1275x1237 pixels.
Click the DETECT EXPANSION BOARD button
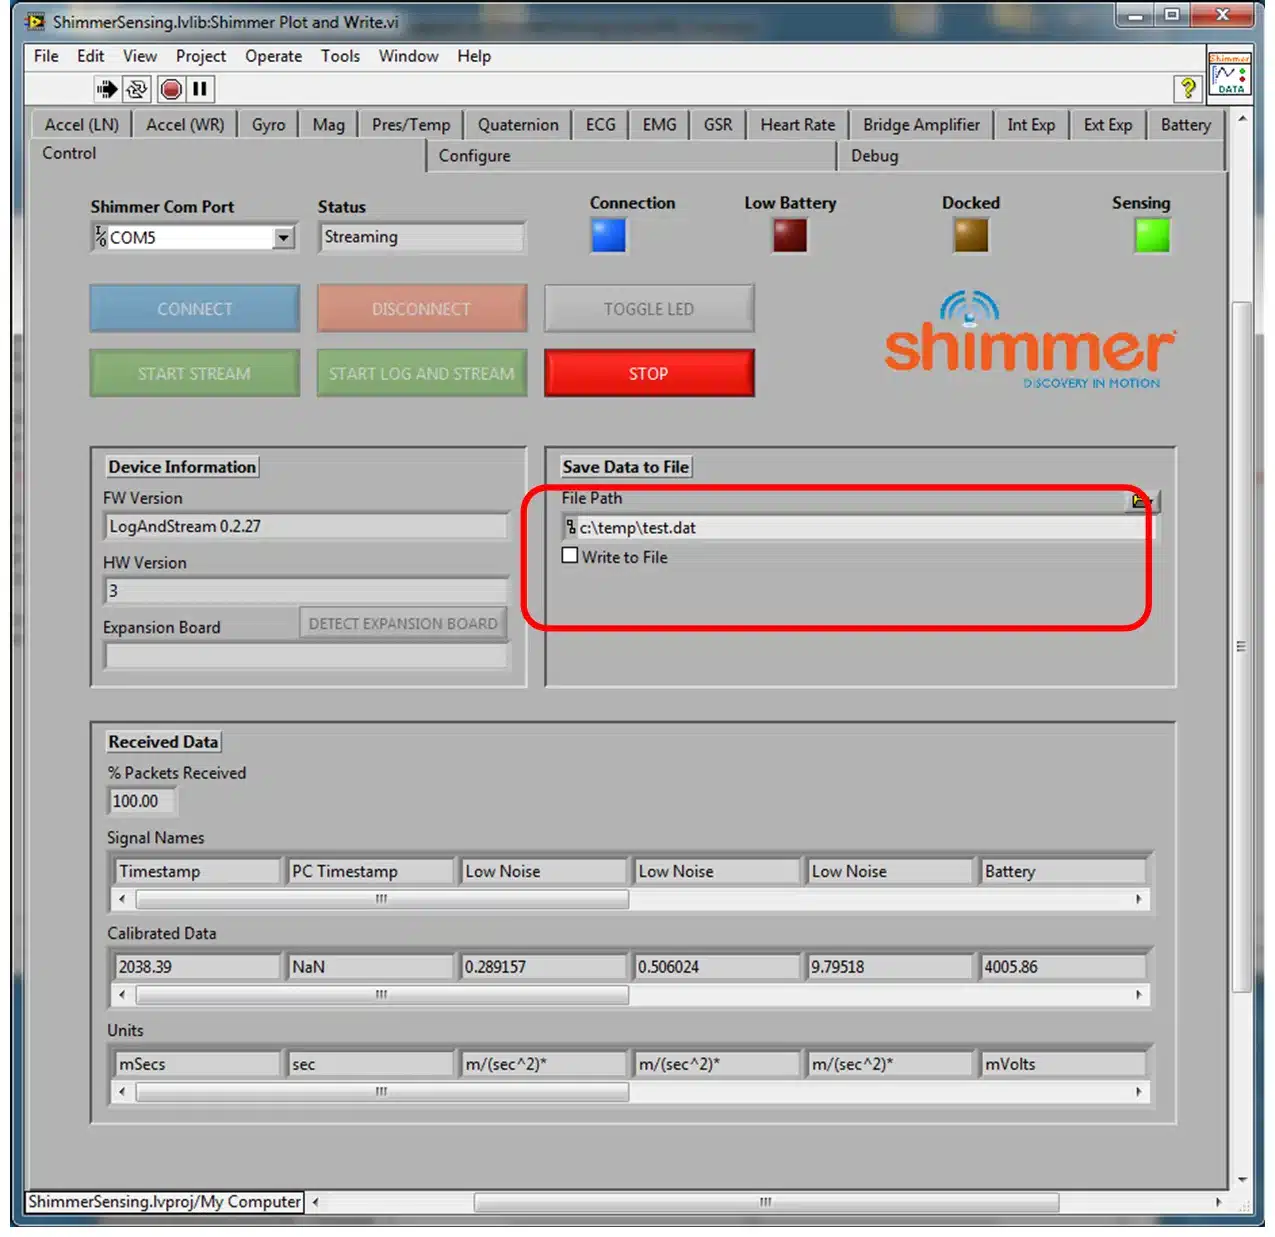click(403, 623)
